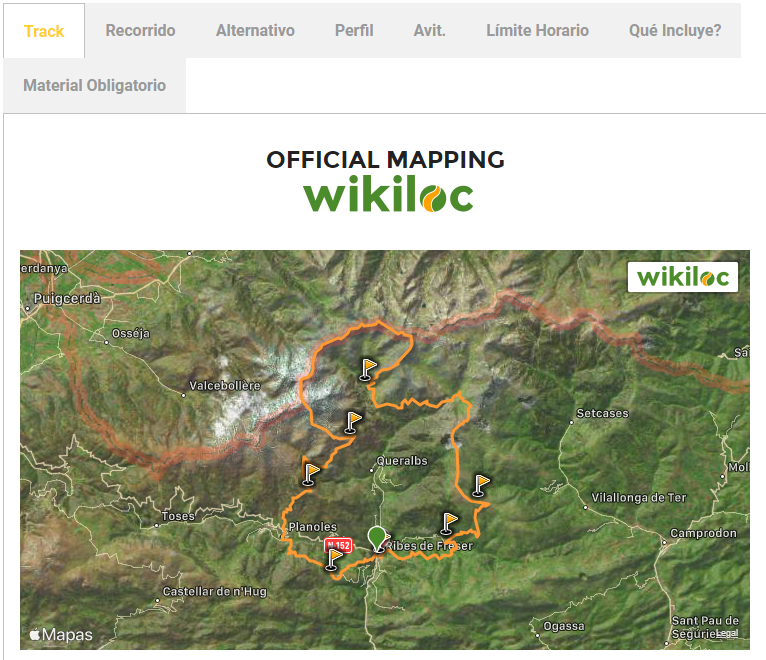Image resolution: width=766 pixels, height=660 pixels.
Task: Click the Wikiloc badge on the map
Action: click(682, 277)
